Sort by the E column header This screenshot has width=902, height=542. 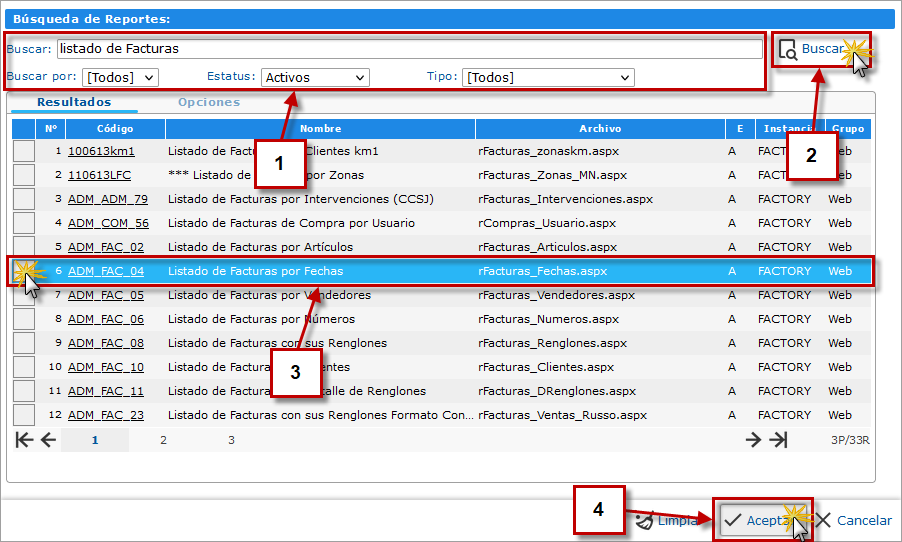pos(740,129)
